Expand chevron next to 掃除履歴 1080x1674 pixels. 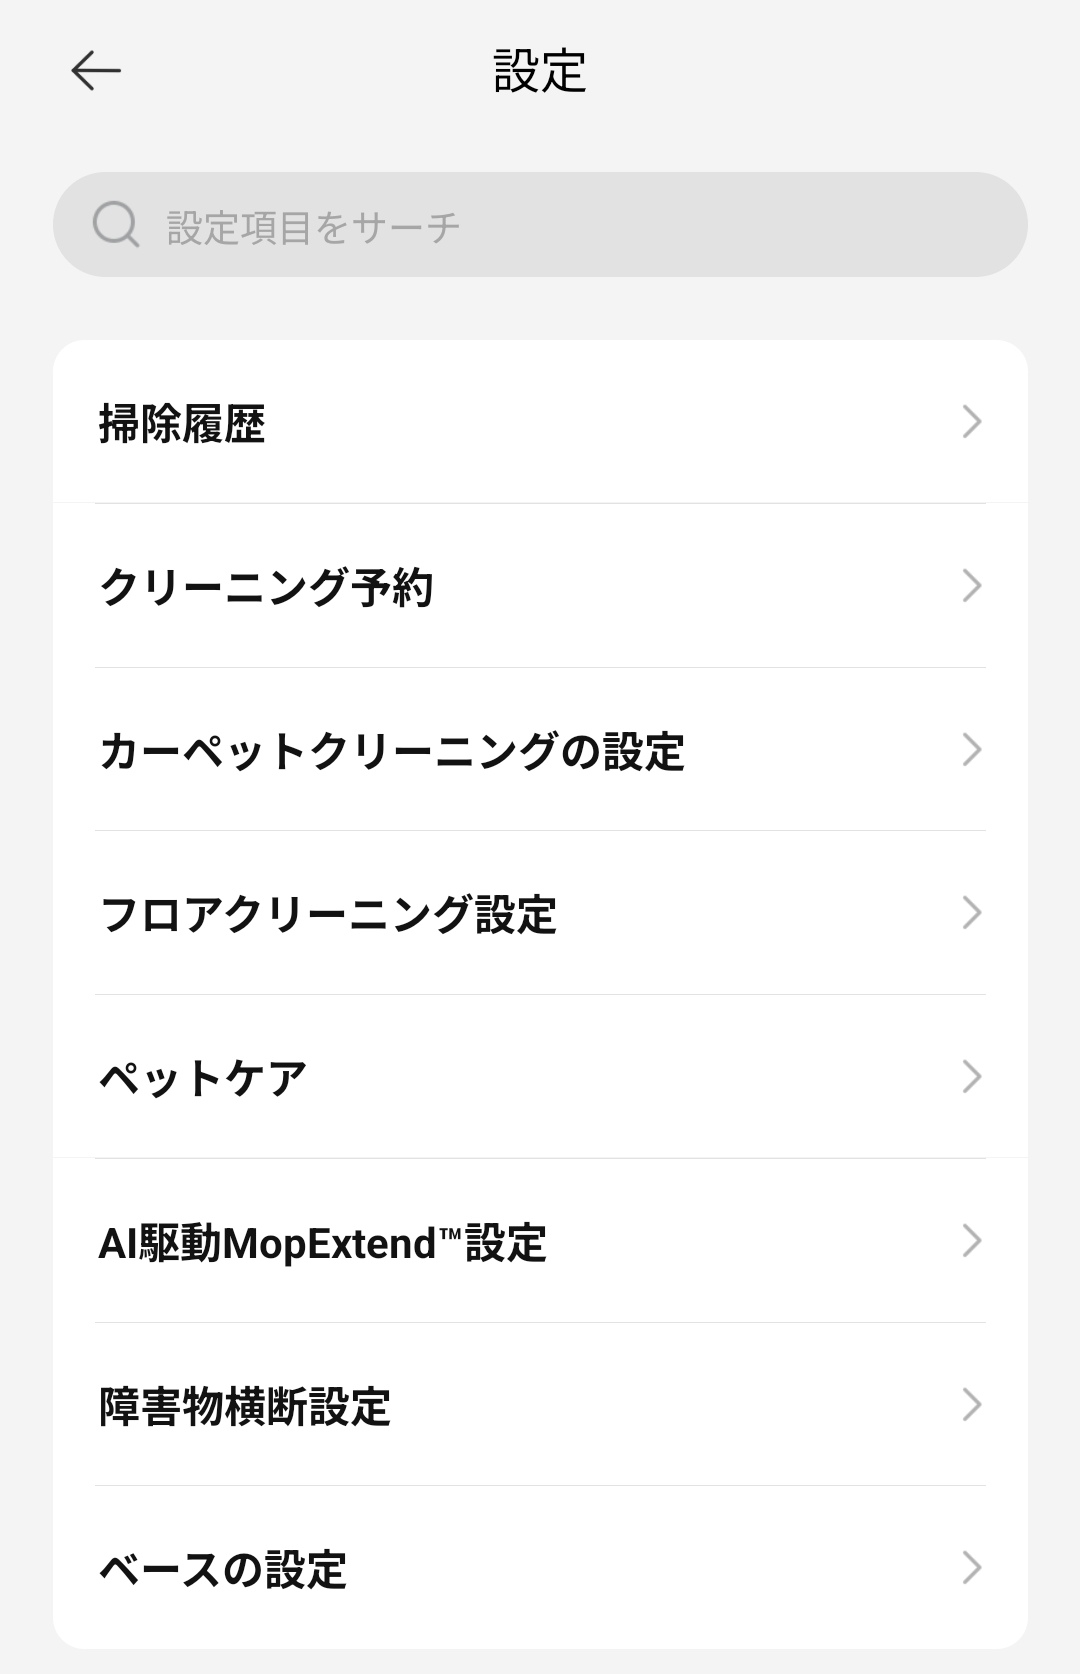click(971, 422)
